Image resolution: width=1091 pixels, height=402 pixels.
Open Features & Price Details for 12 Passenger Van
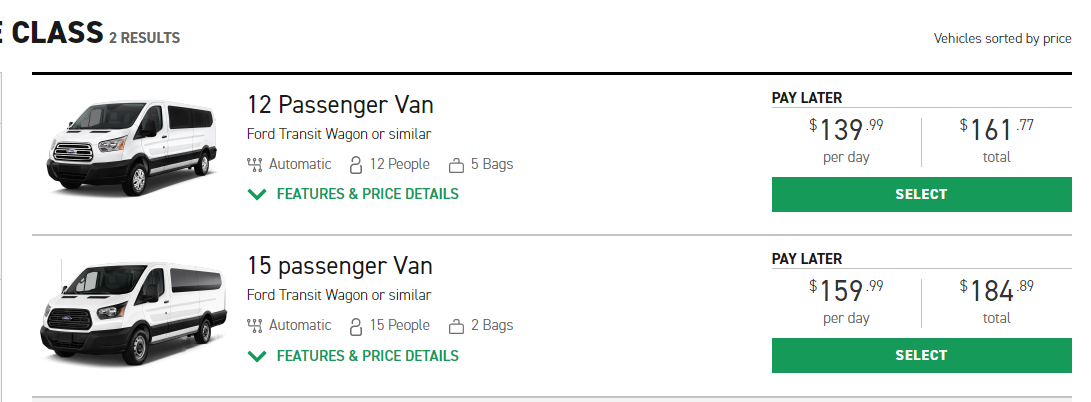point(367,194)
